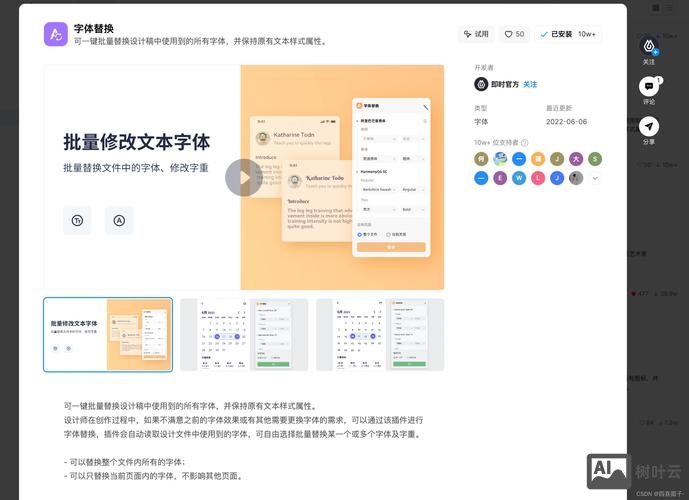689x500 pixels.
Task: Click the 分享 share icon
Action: [x=649, y=127]
